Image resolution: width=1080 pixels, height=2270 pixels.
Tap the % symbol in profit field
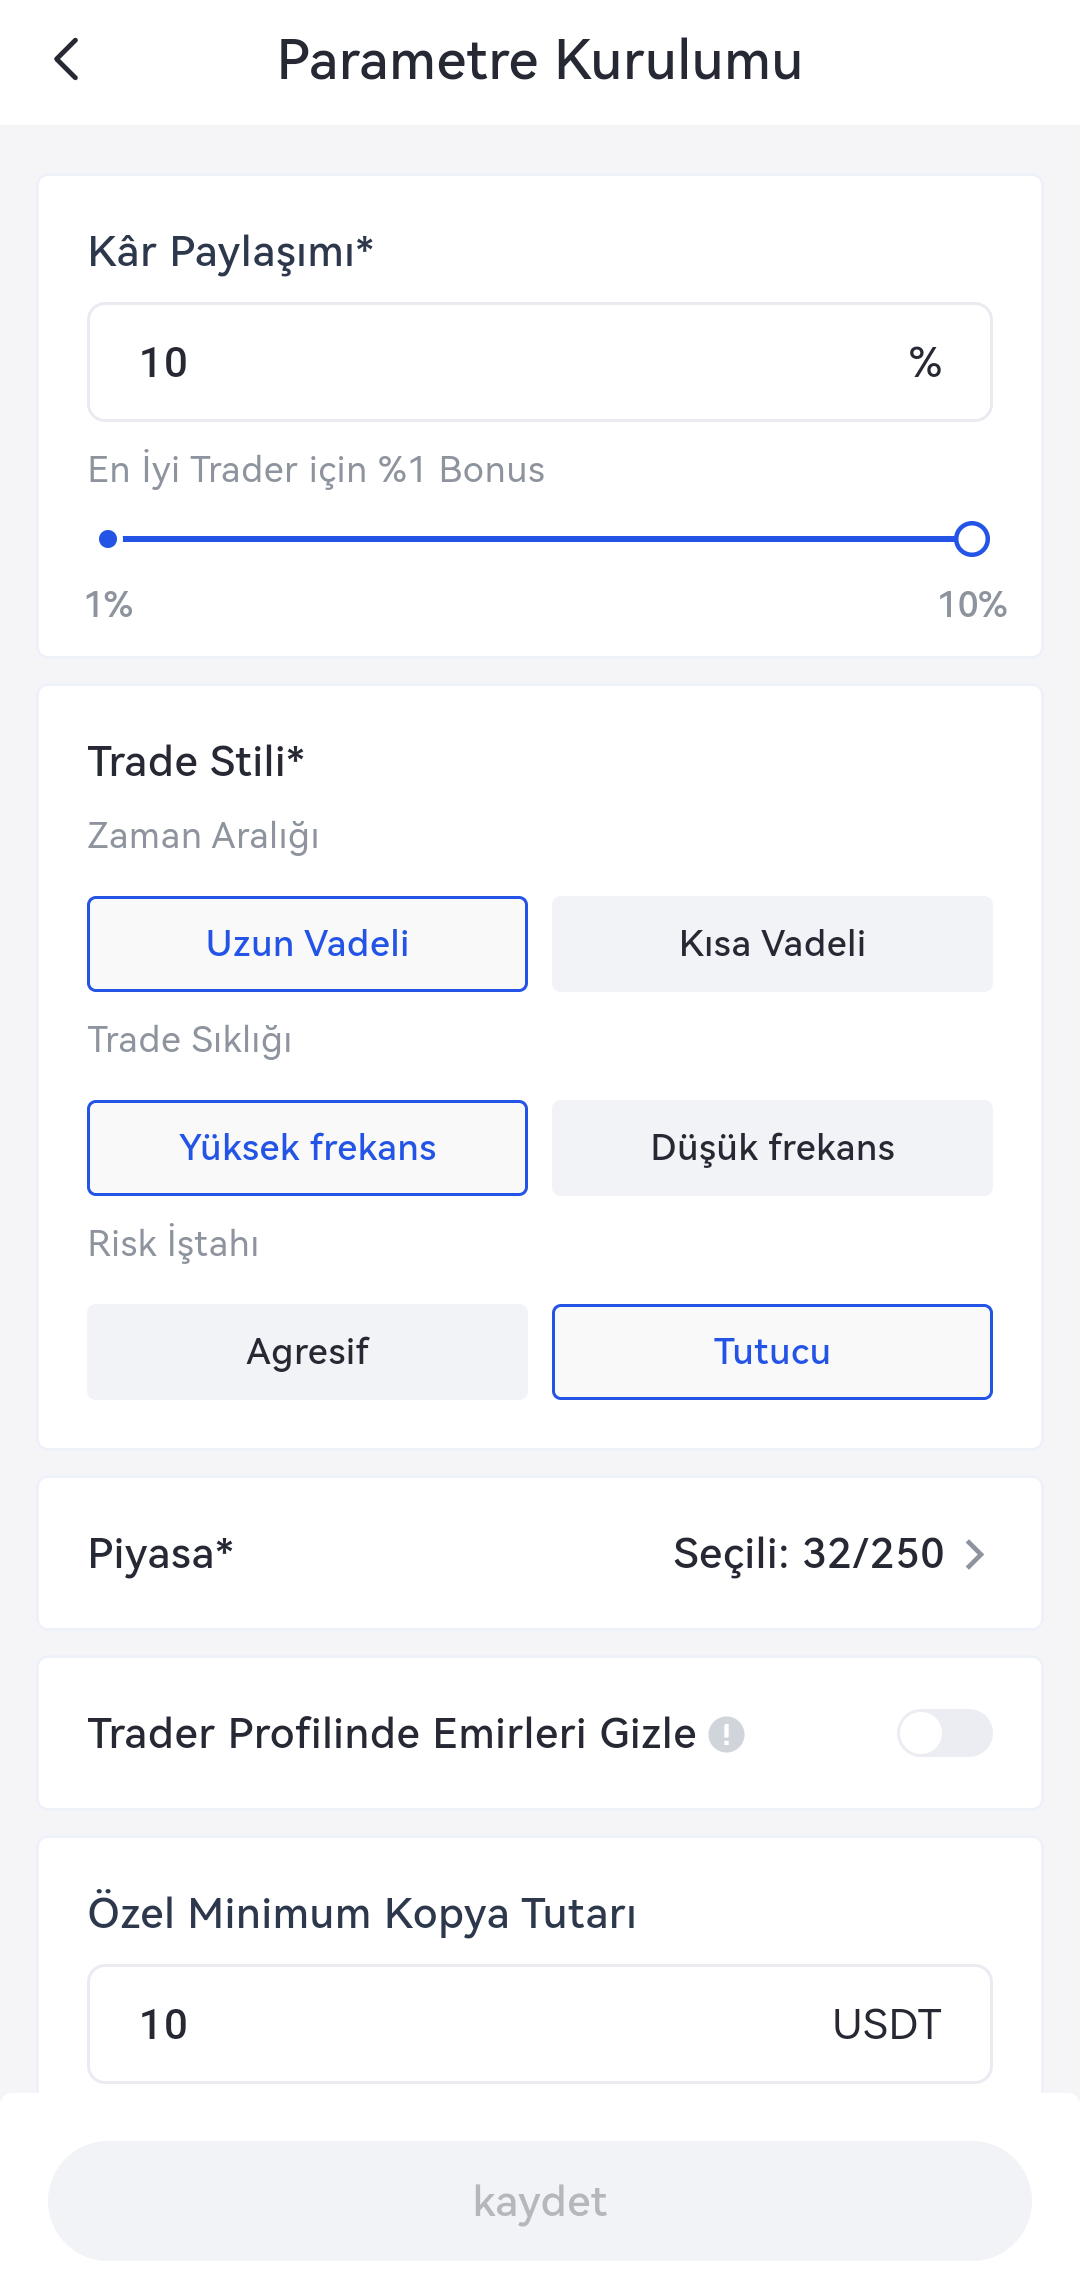[925, 362]
